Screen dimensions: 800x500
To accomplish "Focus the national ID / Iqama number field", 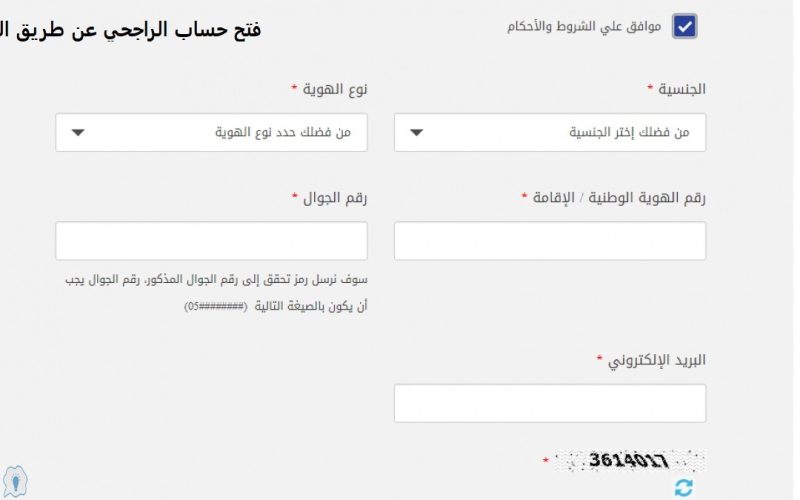I will coord(550,241).
